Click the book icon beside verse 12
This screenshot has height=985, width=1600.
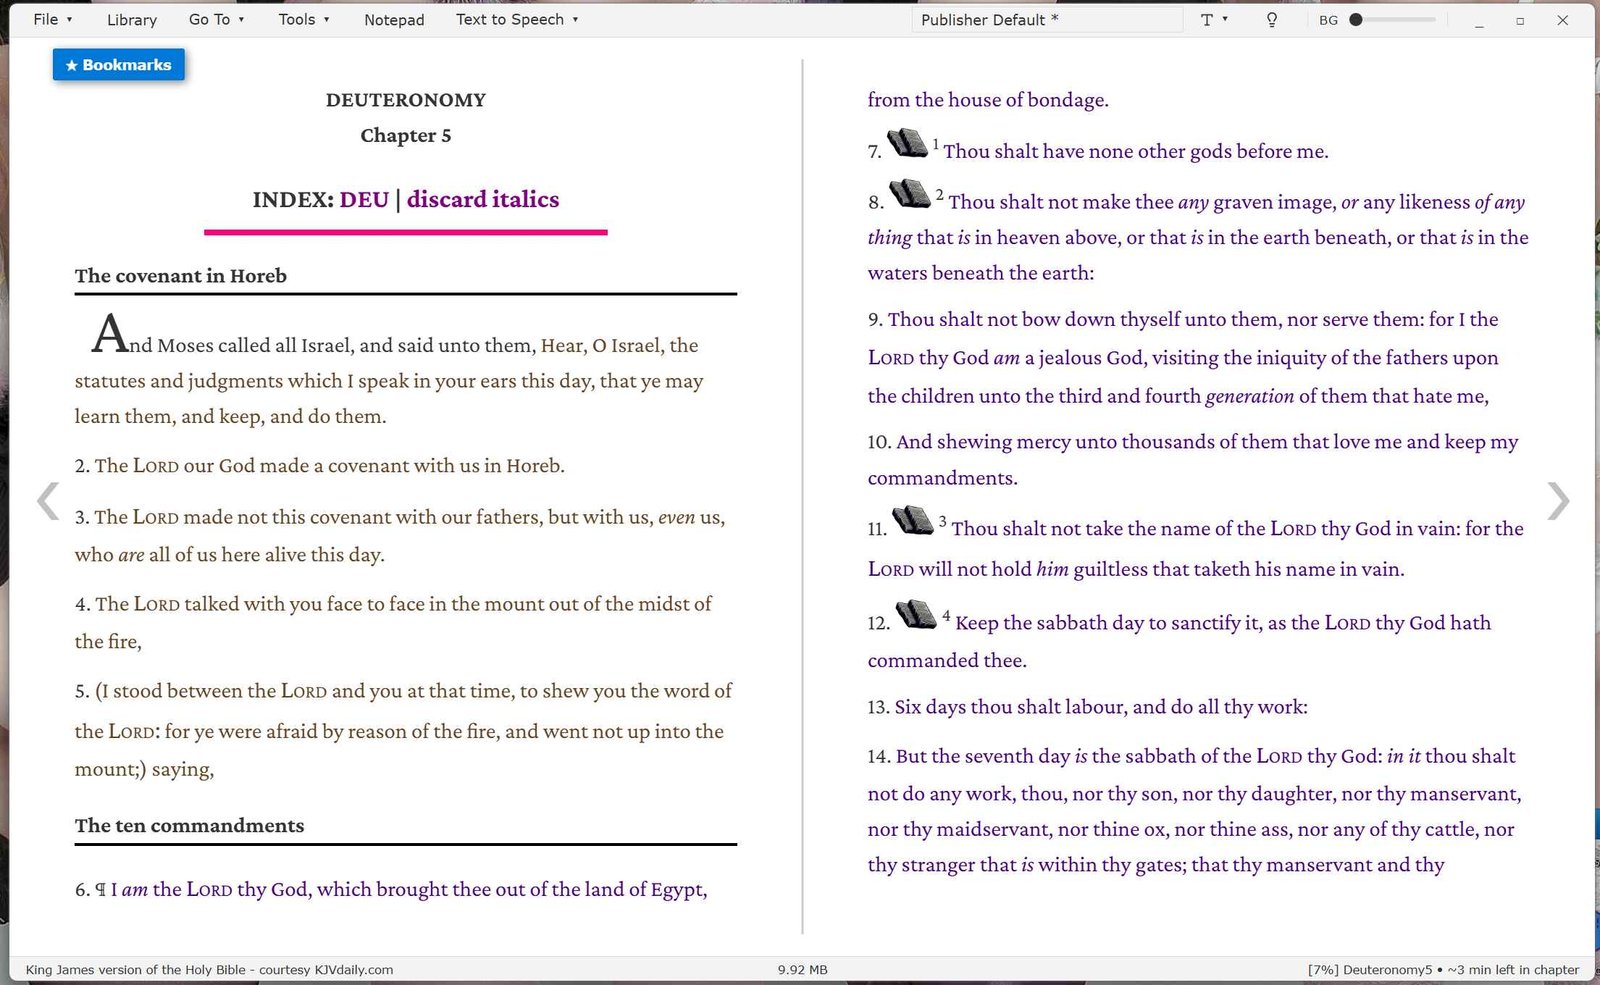pyautogui.click(x=915, y=613)
